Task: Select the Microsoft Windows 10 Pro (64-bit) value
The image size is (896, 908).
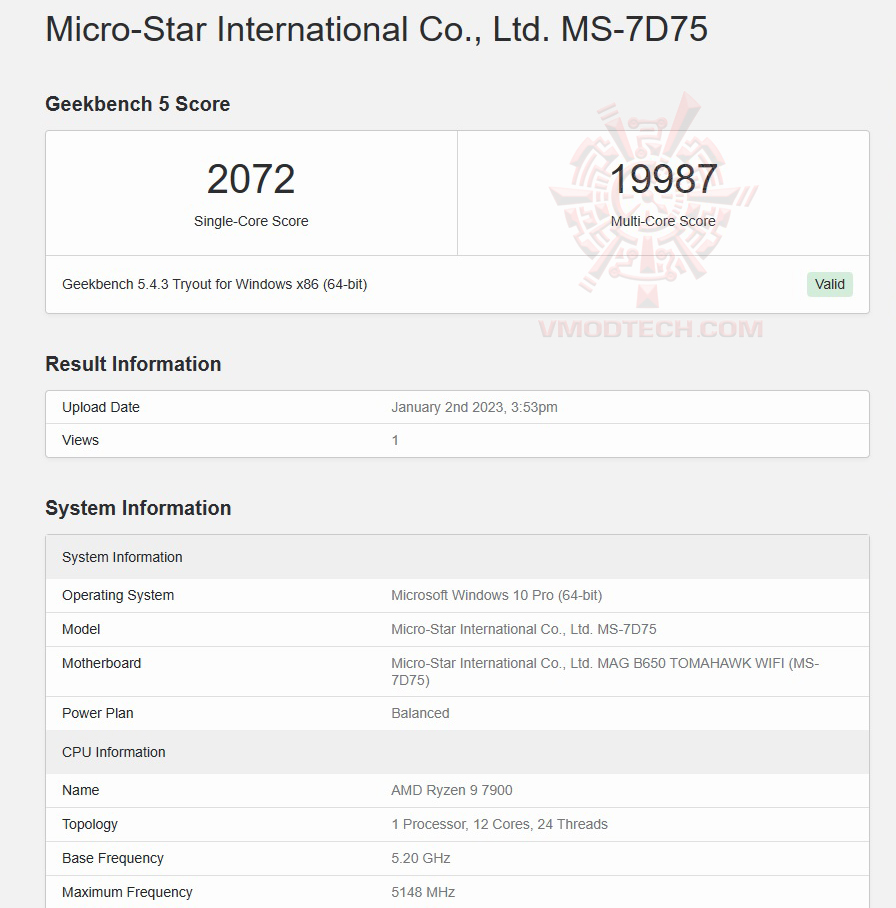Action: 497,595
